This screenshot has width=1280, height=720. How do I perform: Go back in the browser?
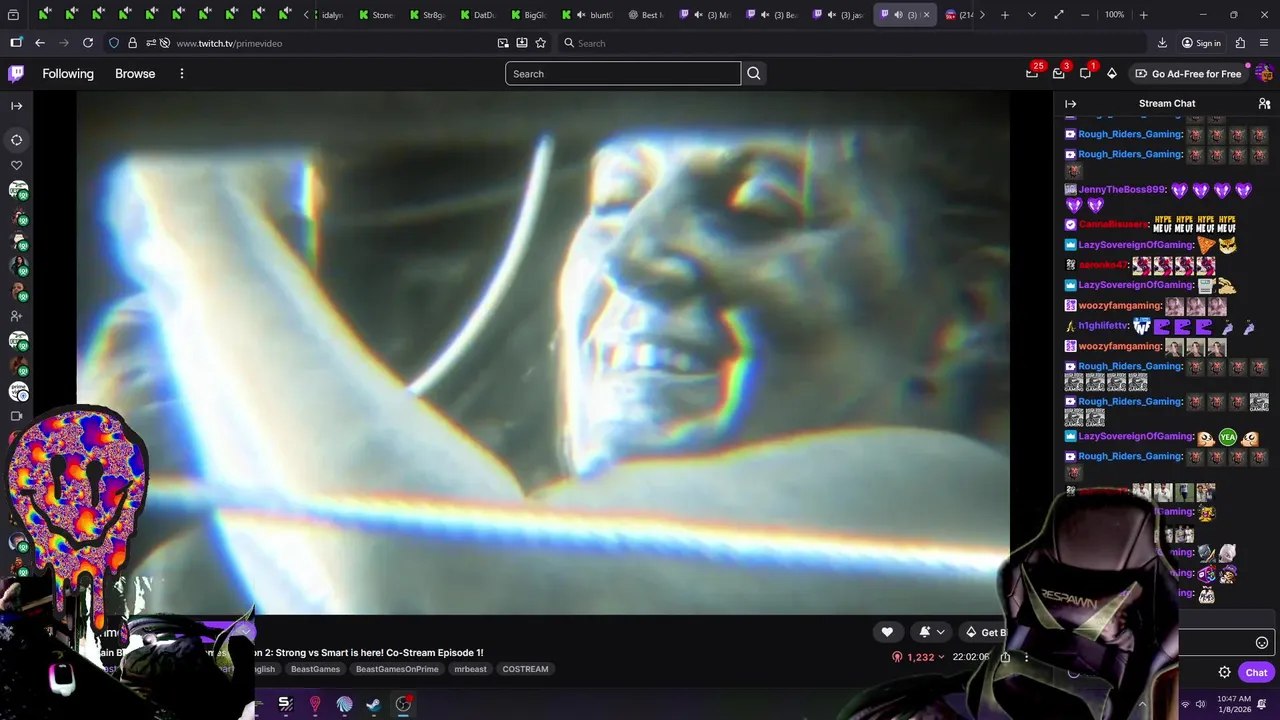[40, 43]
